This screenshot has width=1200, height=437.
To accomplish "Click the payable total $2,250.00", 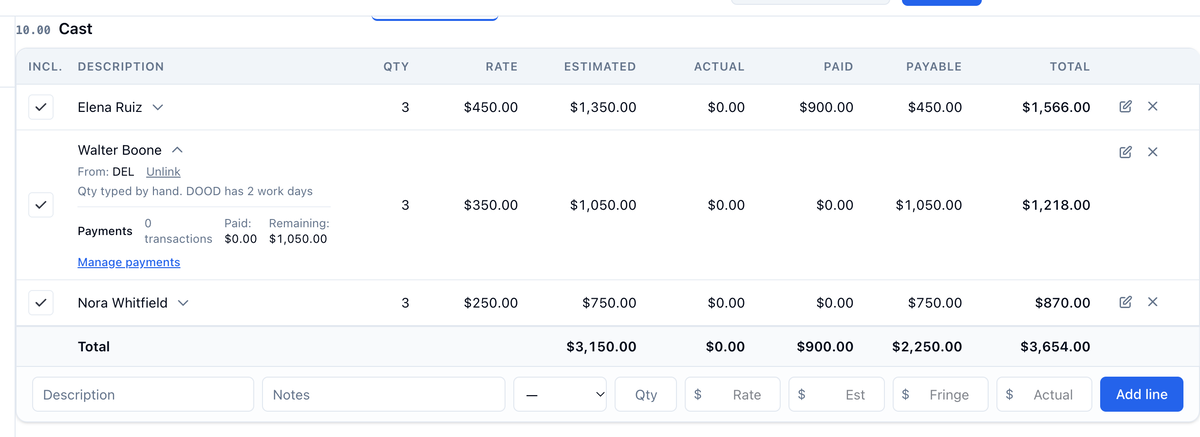I will click(x=927, y=347).
